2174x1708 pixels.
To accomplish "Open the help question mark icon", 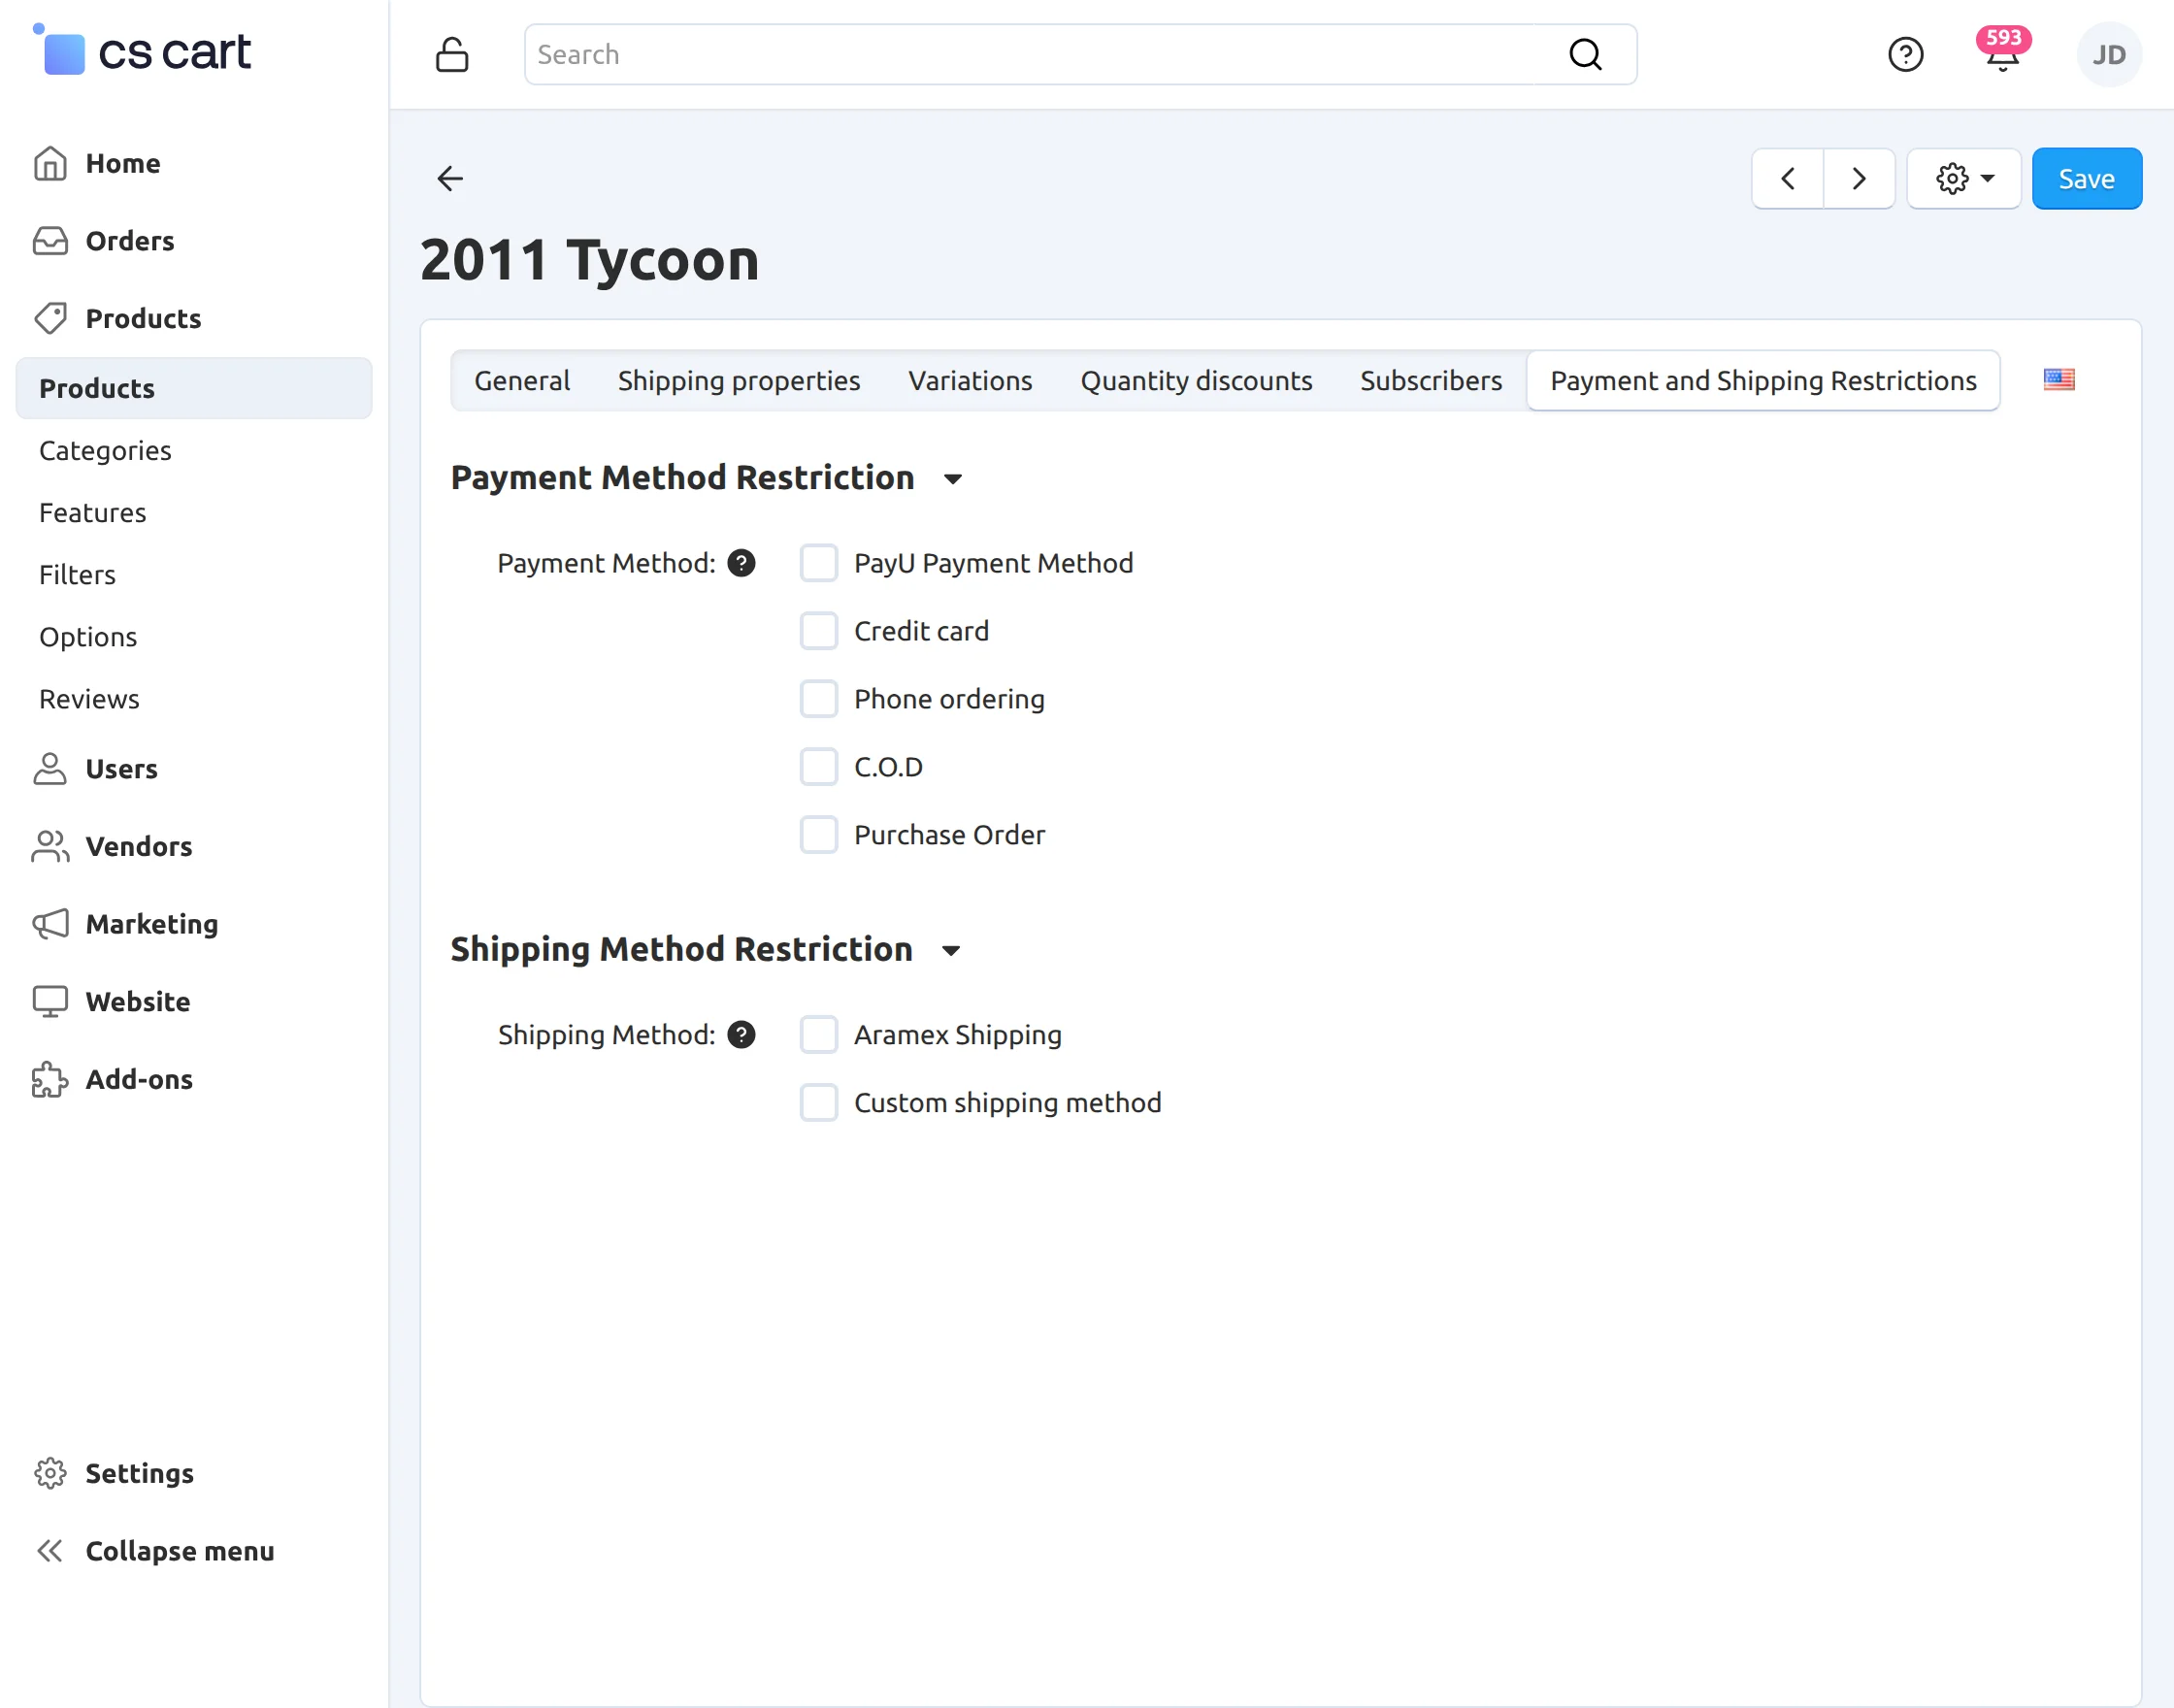I will coord(1905,54).
